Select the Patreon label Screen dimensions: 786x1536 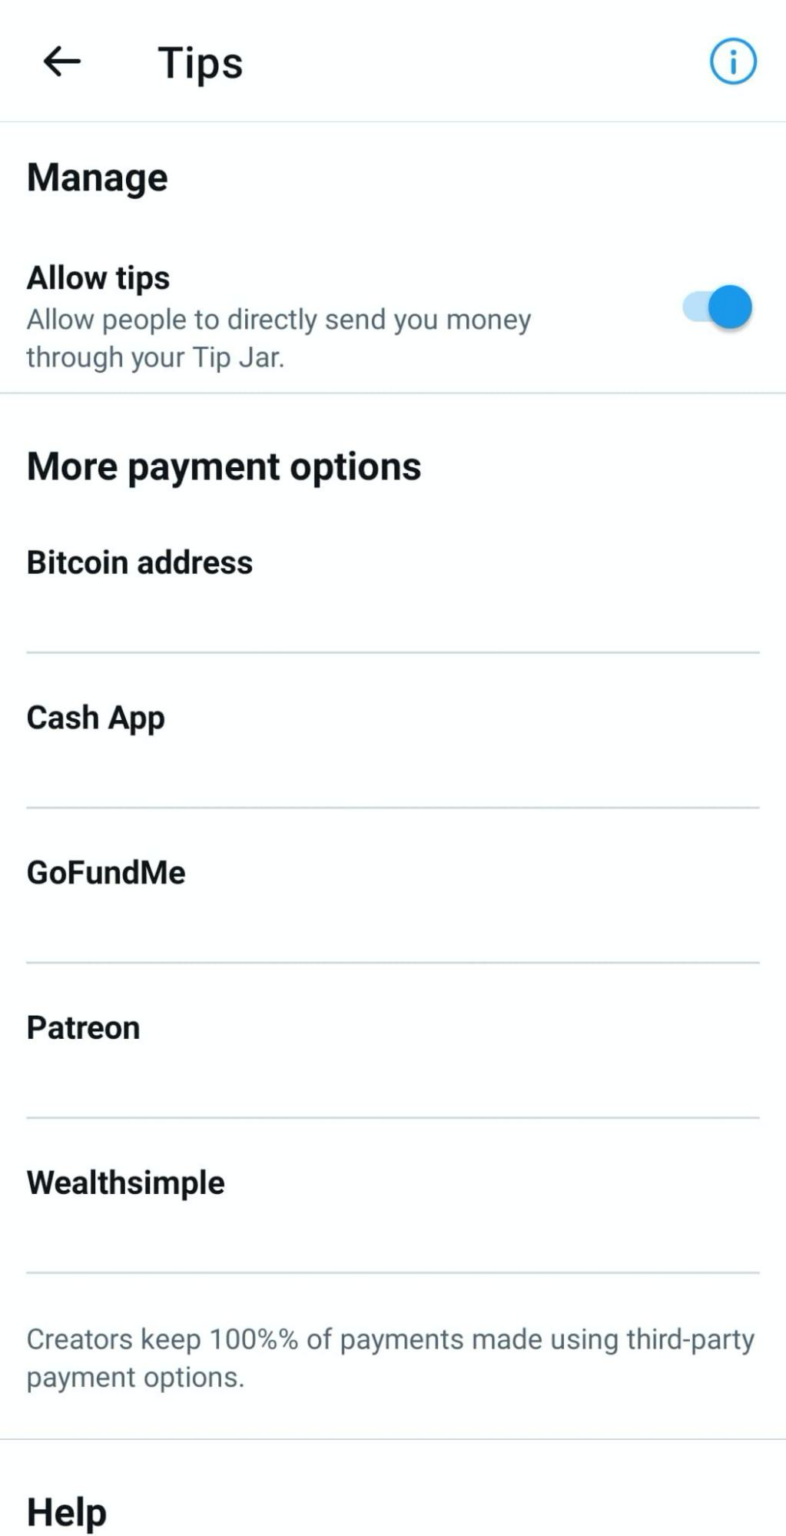(83, 1028)
